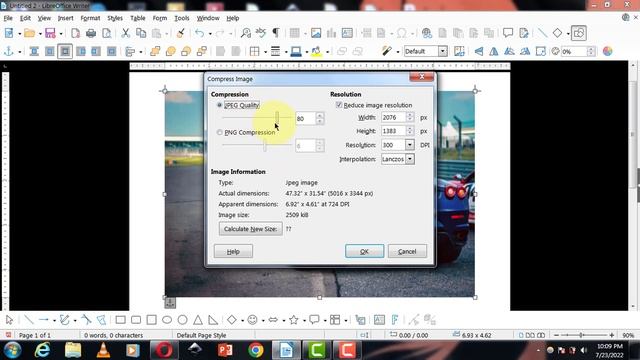Click Calculate New Size button
640x360 pixels.
(250, 229)
